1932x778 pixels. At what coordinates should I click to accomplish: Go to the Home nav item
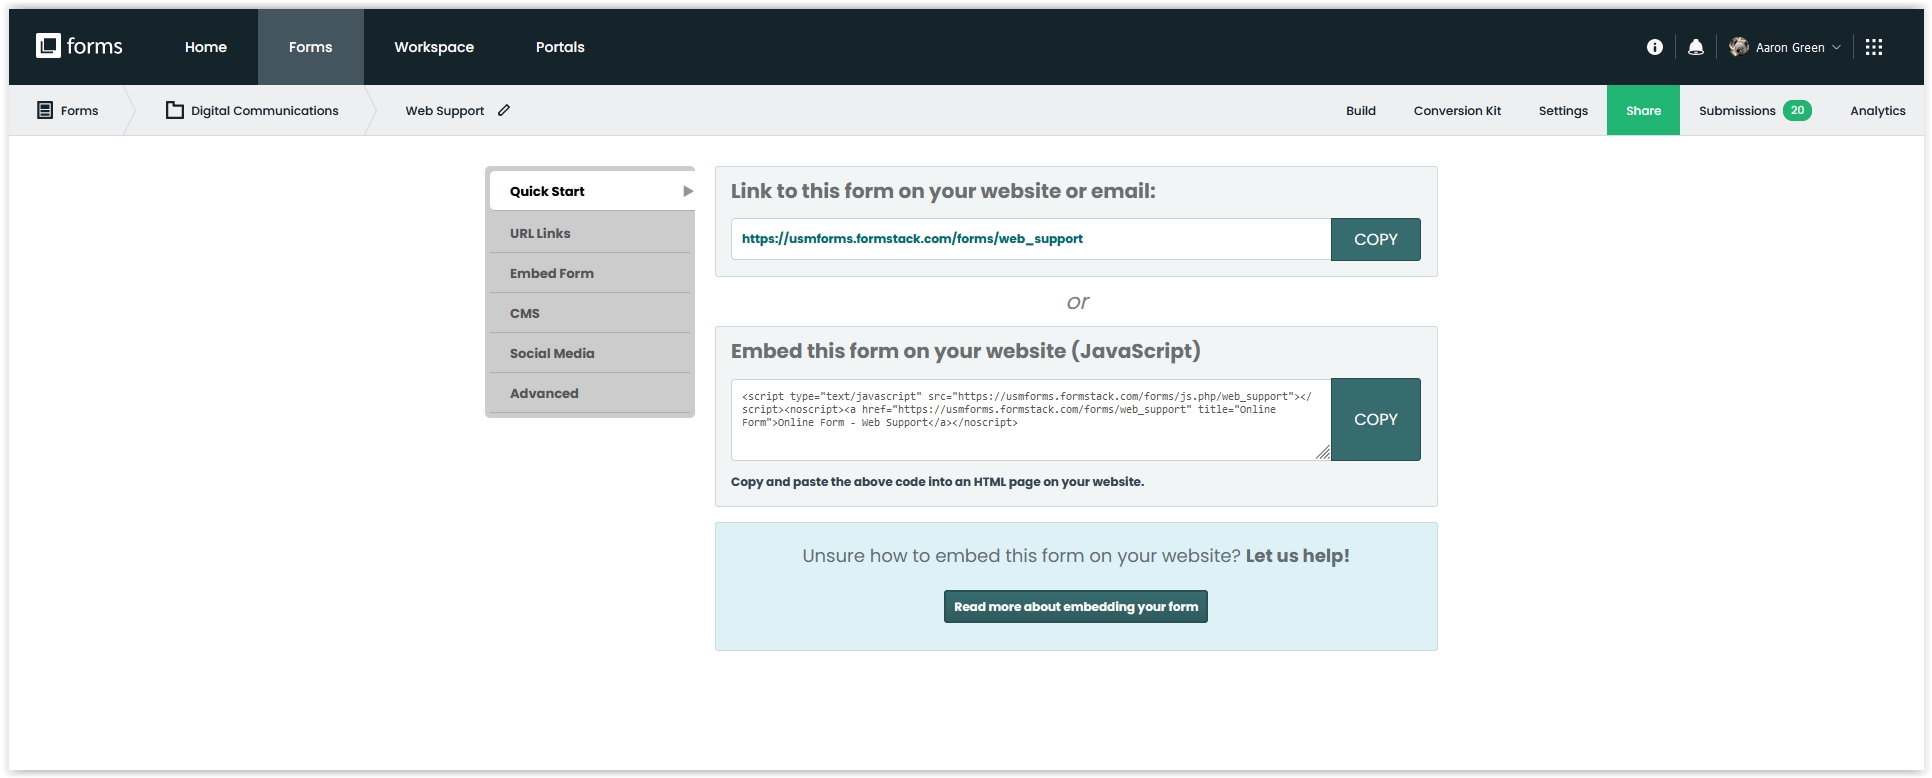206,47
